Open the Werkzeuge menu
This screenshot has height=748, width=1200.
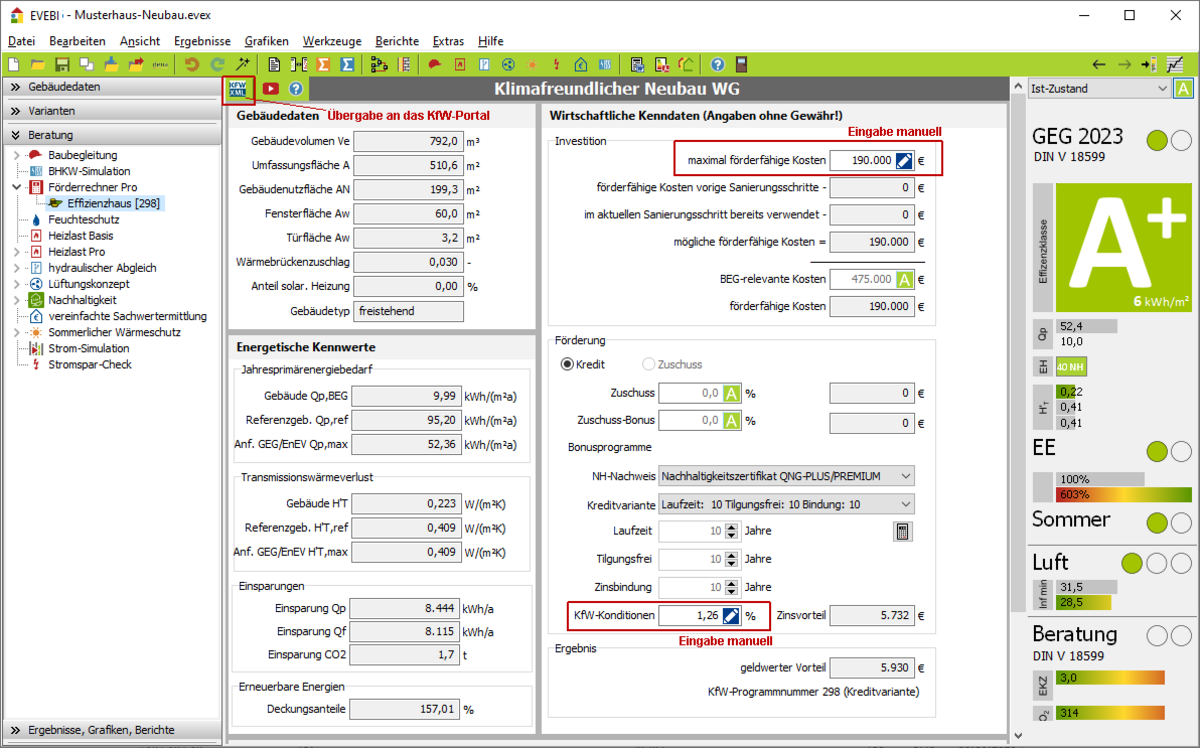pyautogui.click(x=333, y=41)
